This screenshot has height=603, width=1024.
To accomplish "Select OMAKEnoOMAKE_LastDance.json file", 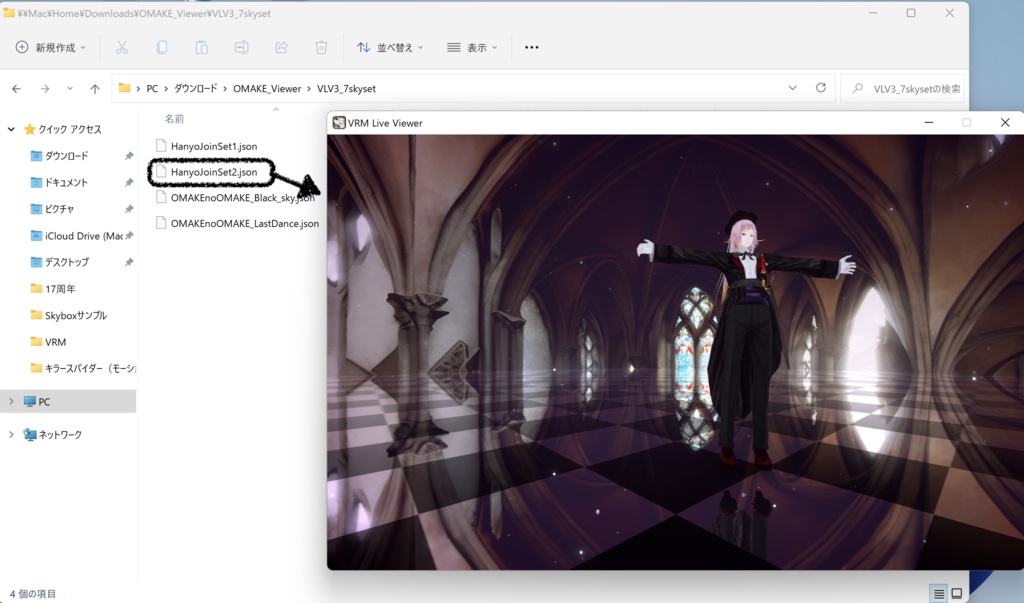I will tap(238, 223).
